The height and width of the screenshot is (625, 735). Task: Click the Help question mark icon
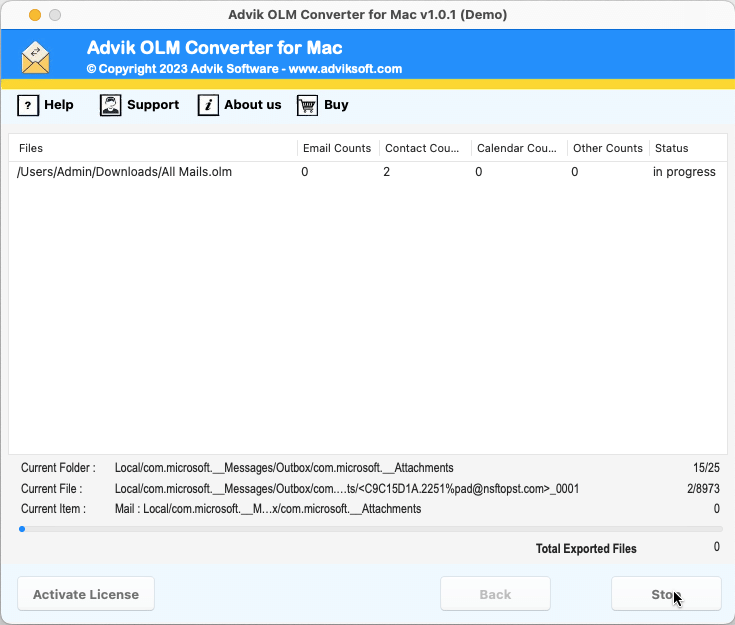coord(28,105)
